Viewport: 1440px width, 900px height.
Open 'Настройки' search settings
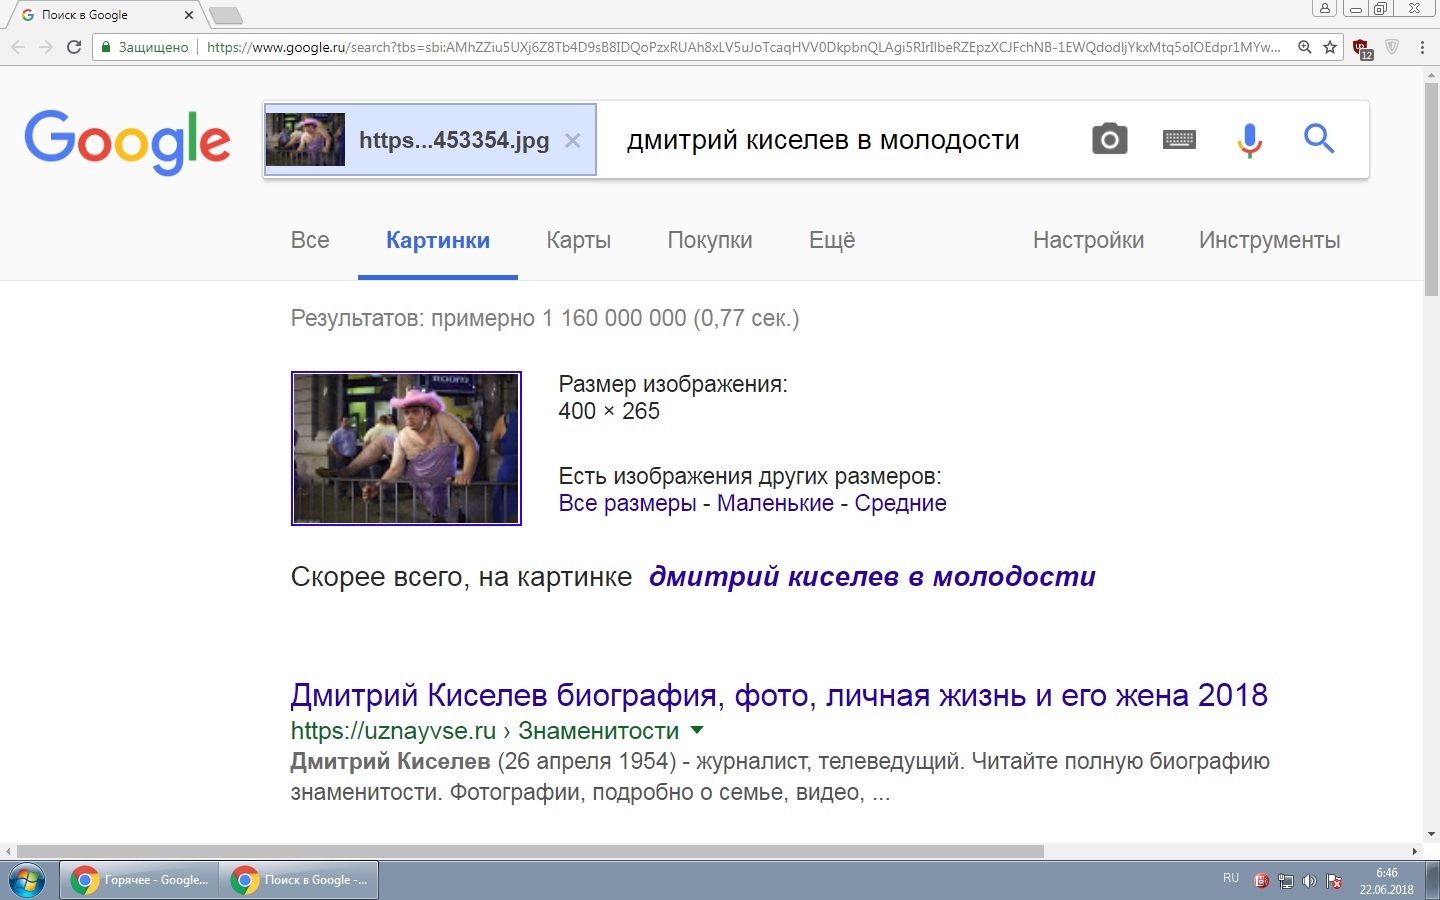[1088, 240]
